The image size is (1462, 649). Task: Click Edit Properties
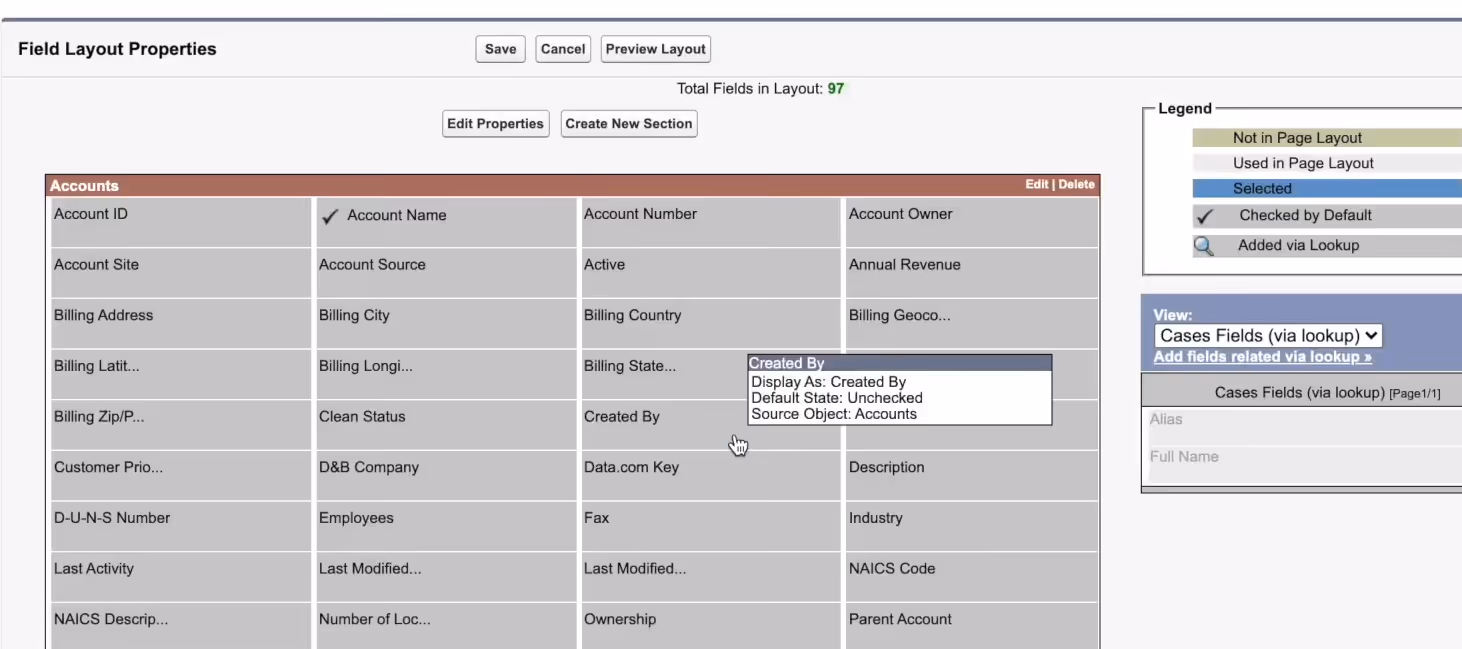495,123
